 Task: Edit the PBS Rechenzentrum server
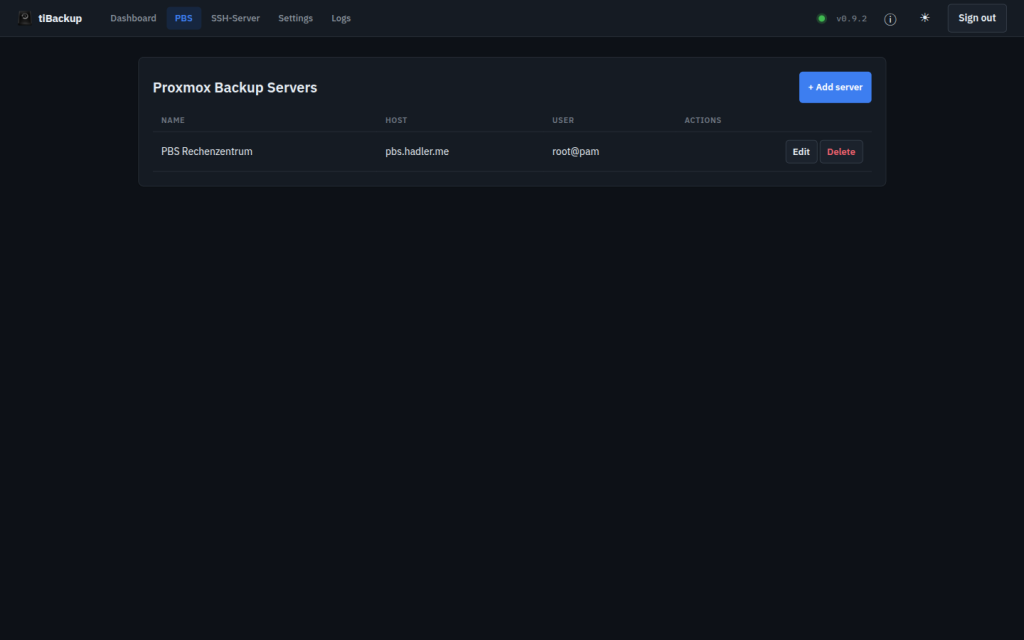801,152
